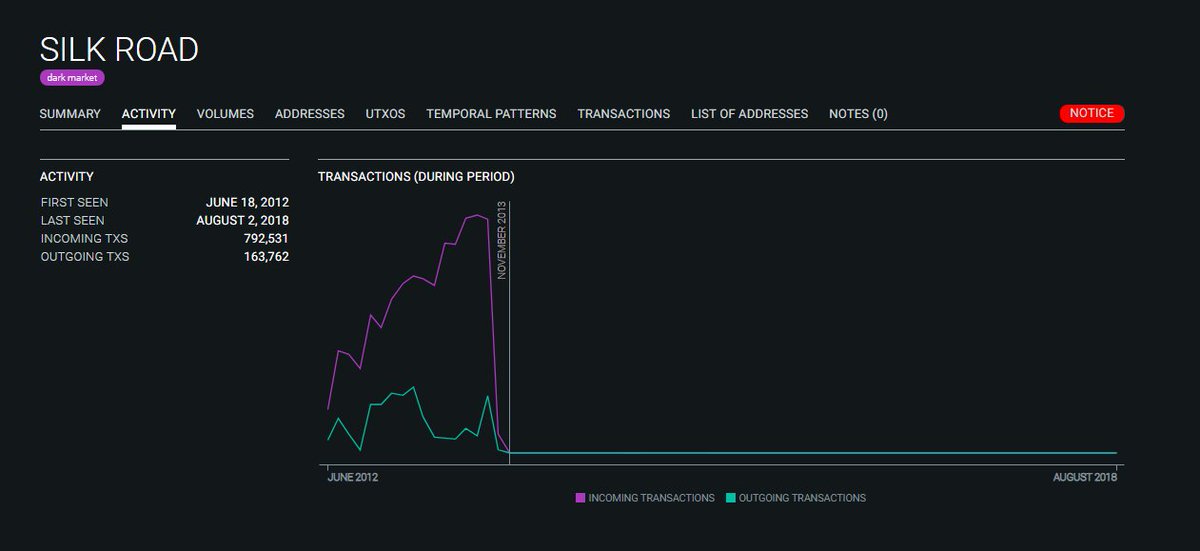Toggle the teal Outgoing Transactions legend swatch
This screenshot has height=551, width=1200.
pyautogui.click(x=731, y=498)
